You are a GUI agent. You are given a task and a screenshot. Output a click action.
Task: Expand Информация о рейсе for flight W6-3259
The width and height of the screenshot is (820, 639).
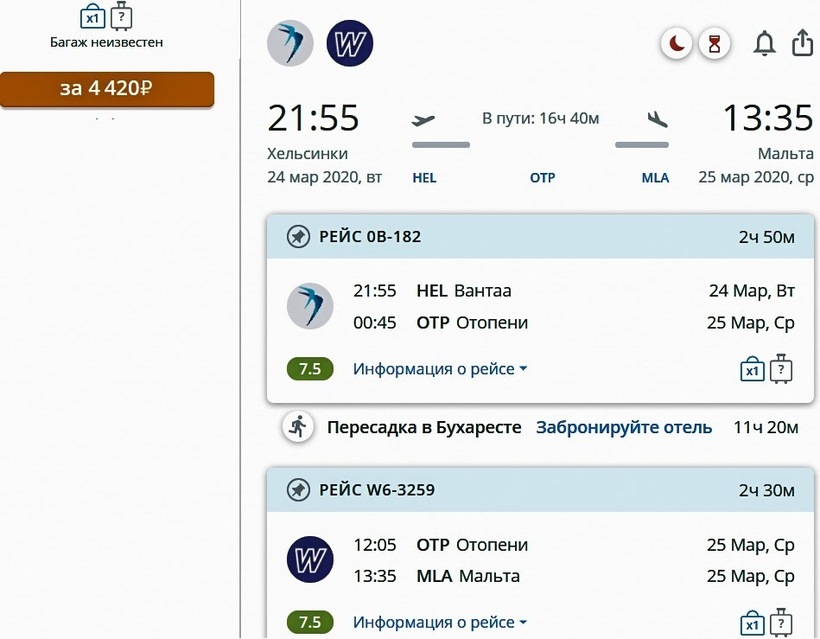click(x=440, y=622)
